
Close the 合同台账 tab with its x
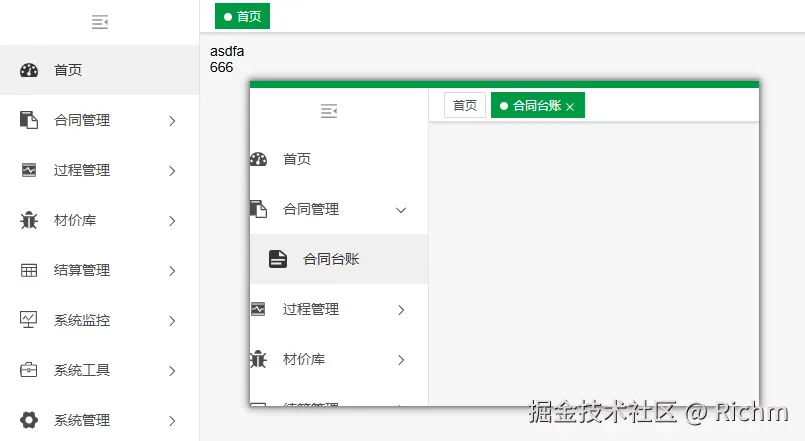[570, 106]
